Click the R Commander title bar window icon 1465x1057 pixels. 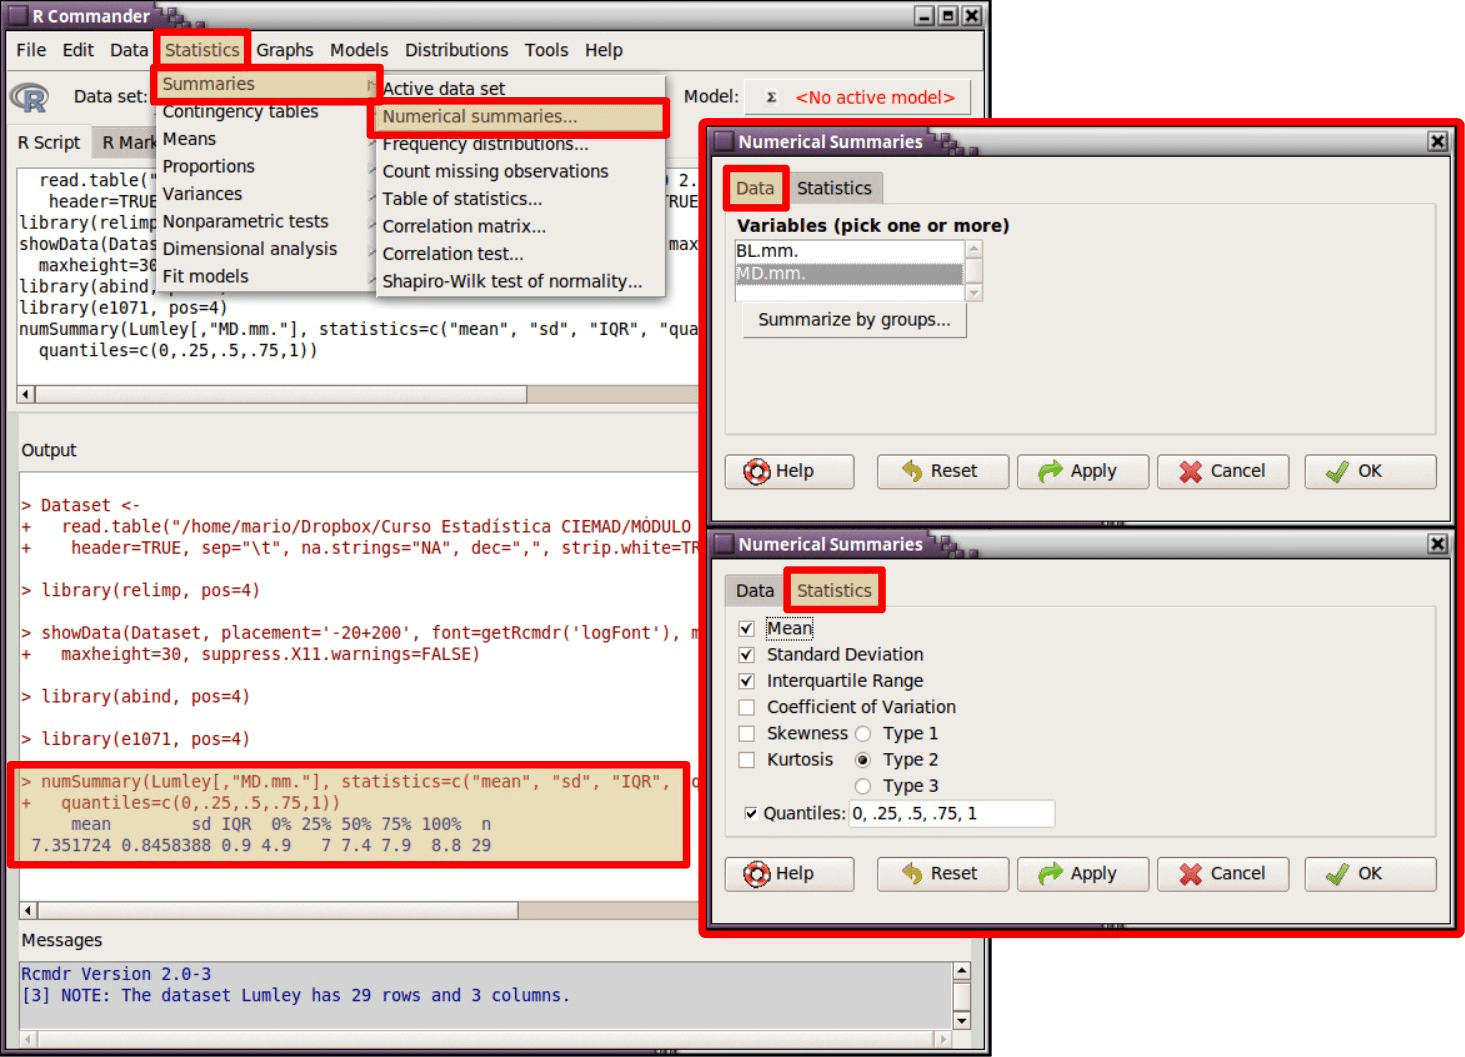tap(18, 15)
